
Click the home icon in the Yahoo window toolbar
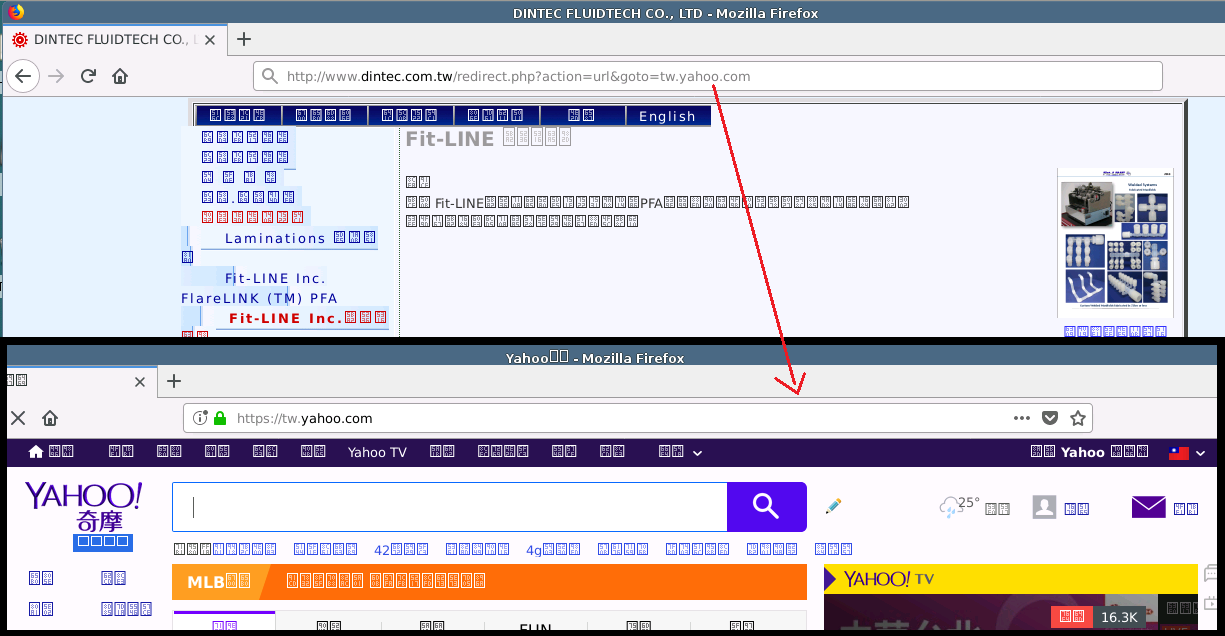[x=50, y=418]
